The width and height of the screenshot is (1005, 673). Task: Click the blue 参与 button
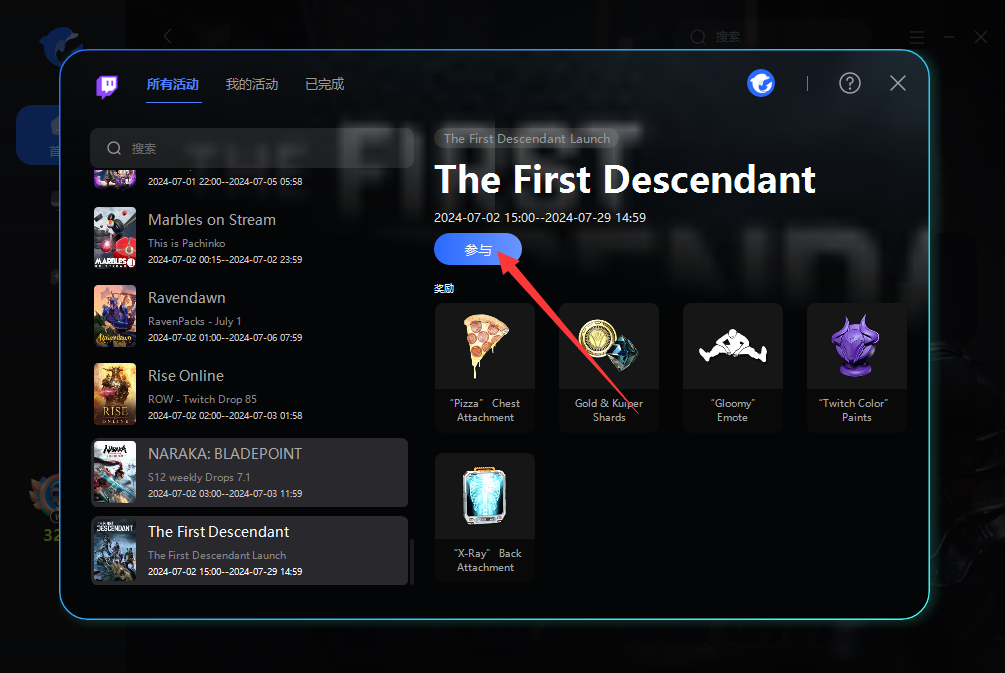coord(478,249)
